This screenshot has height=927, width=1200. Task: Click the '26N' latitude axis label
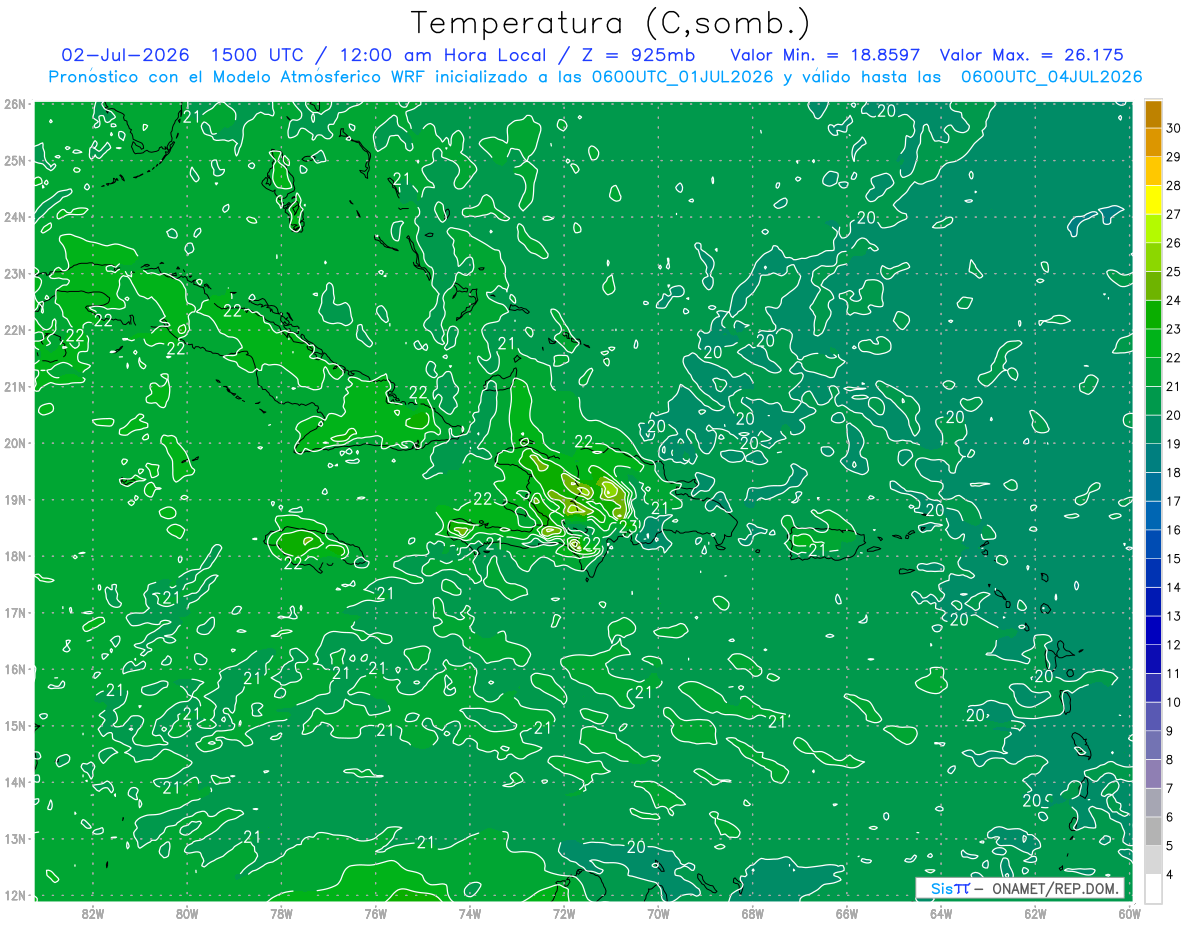(14, 104)
